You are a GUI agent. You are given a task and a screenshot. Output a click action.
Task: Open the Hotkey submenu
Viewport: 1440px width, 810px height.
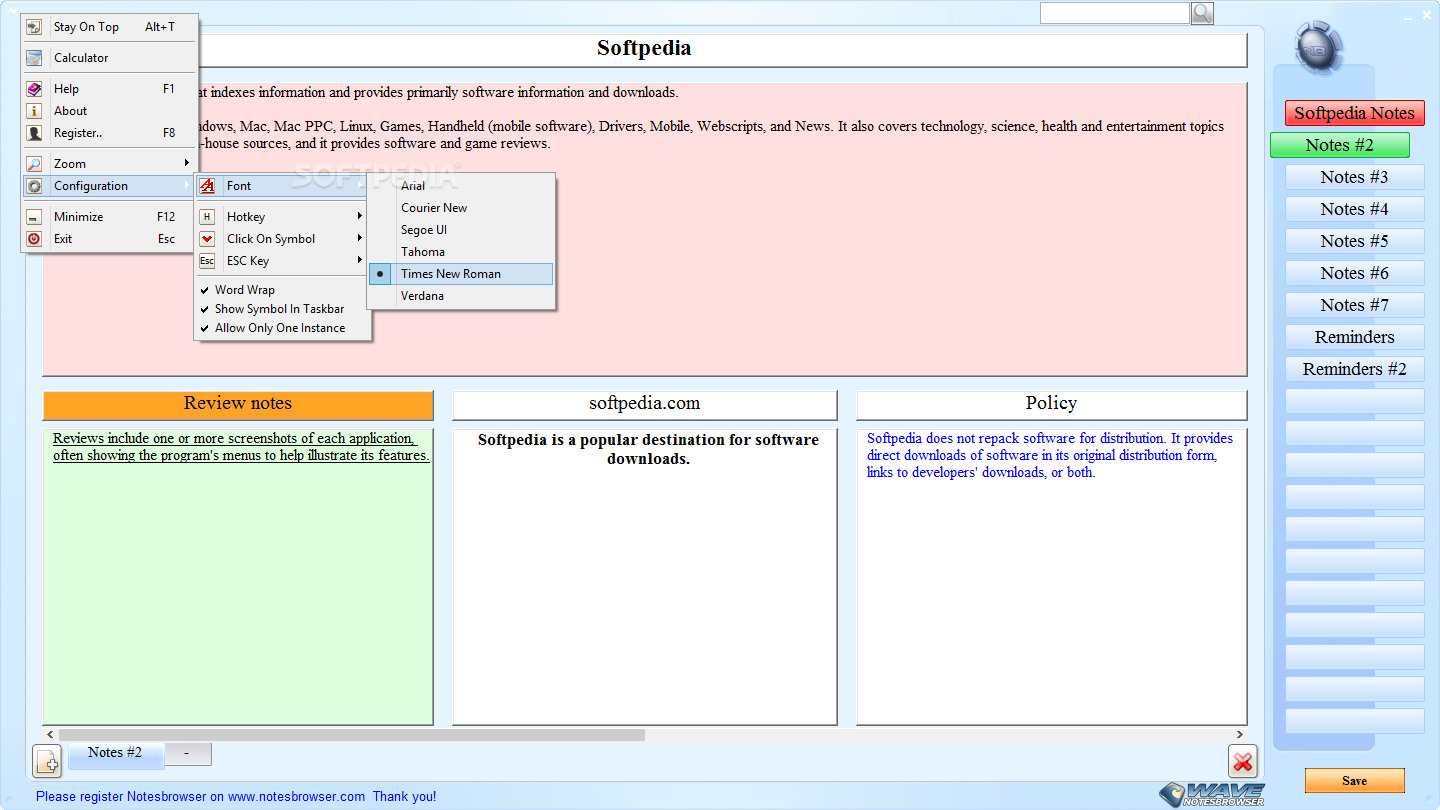[x=283, y=217]
